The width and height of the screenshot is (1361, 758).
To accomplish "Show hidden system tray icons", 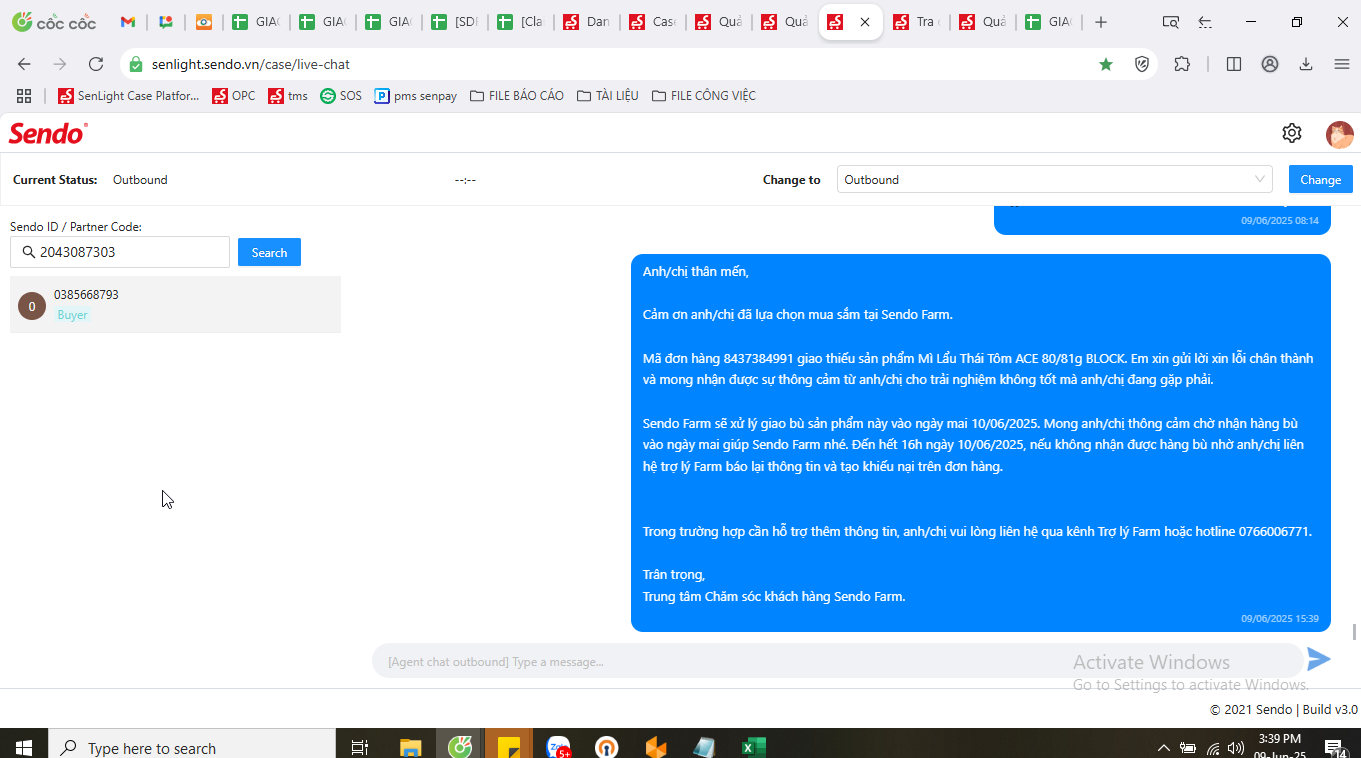I will pyautogui.click(x=1163, y=747).
